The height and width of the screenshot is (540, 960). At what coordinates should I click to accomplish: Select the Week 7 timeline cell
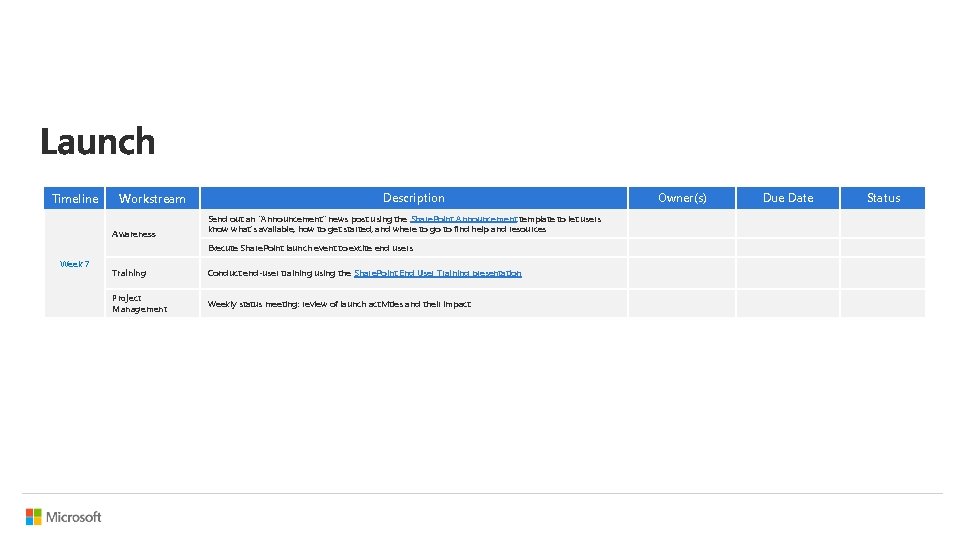75,264
